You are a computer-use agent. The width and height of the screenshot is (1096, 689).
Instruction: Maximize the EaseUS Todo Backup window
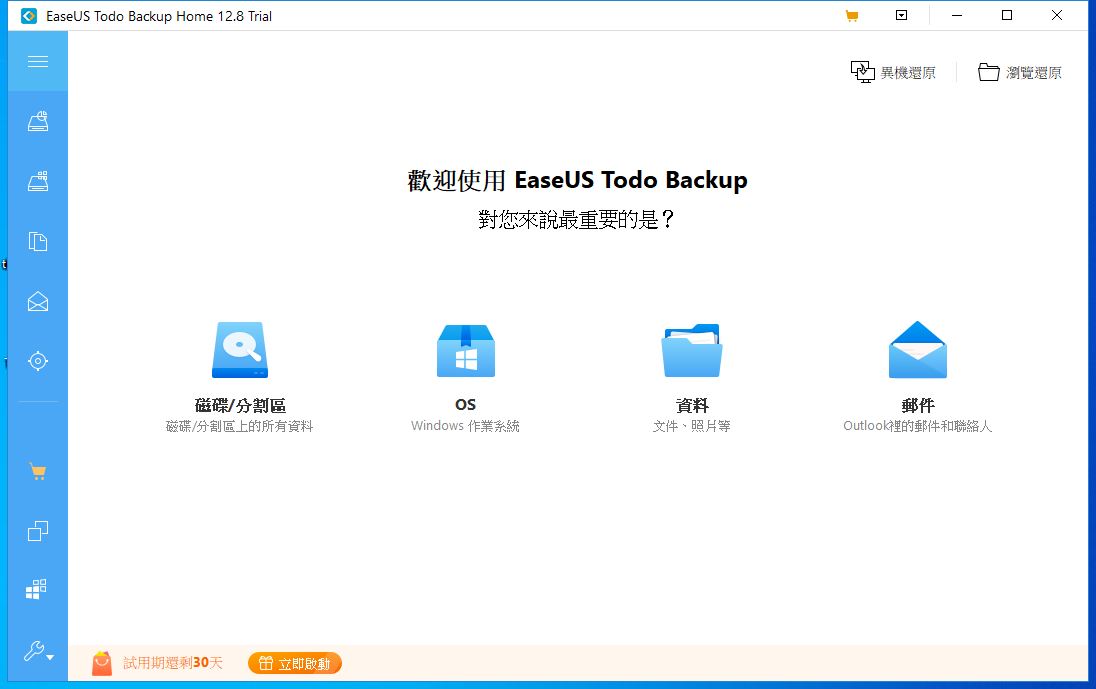click(1007, 15)
